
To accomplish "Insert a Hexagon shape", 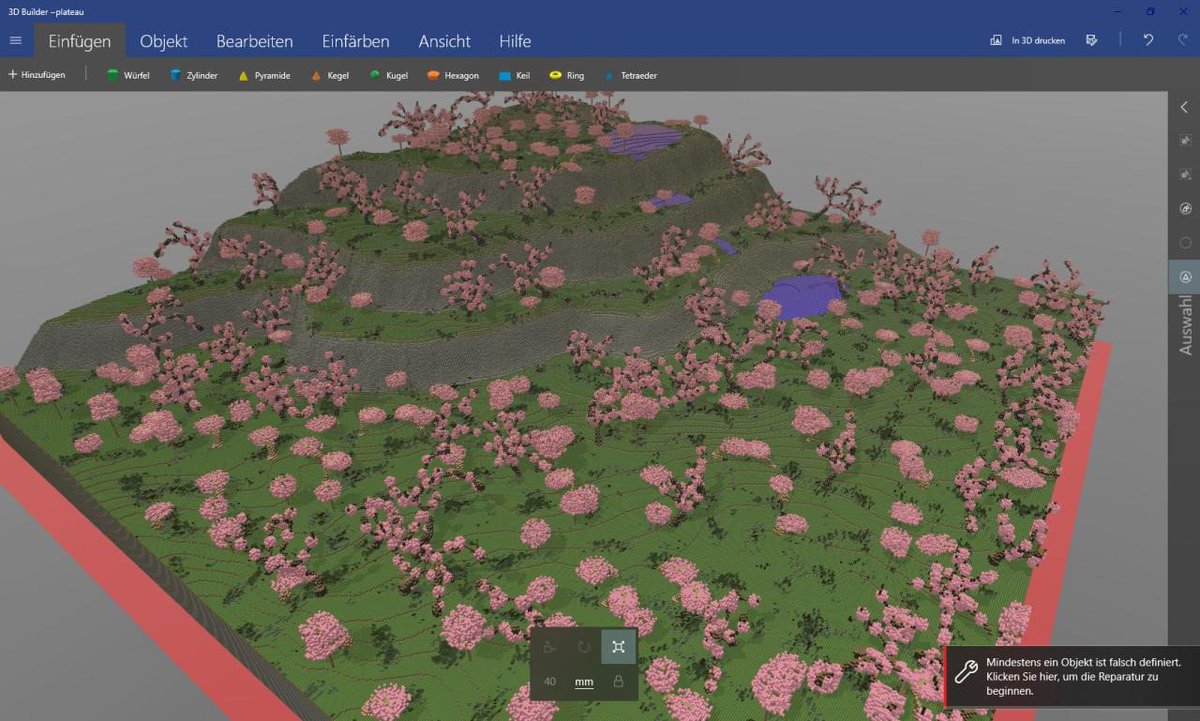I will tap(453, 75).
